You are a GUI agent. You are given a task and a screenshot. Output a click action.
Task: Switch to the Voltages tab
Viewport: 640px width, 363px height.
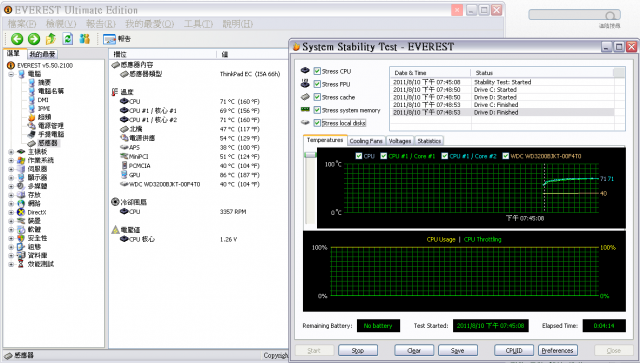click(400, 141)
